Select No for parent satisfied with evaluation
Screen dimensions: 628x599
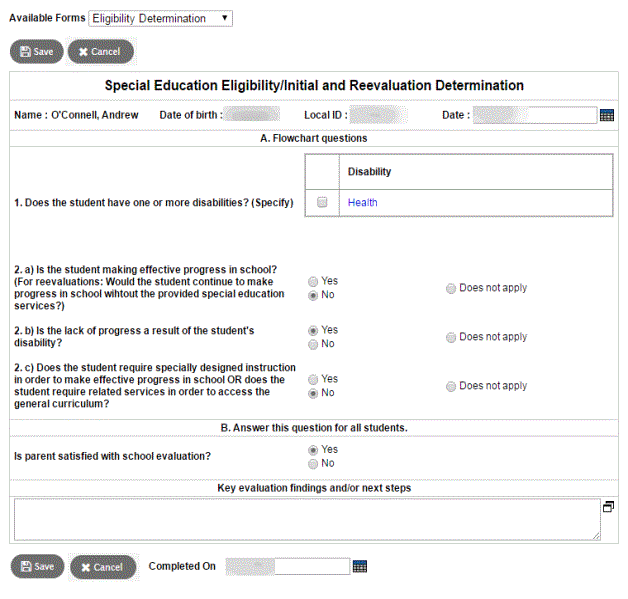[x=315, y=464]
